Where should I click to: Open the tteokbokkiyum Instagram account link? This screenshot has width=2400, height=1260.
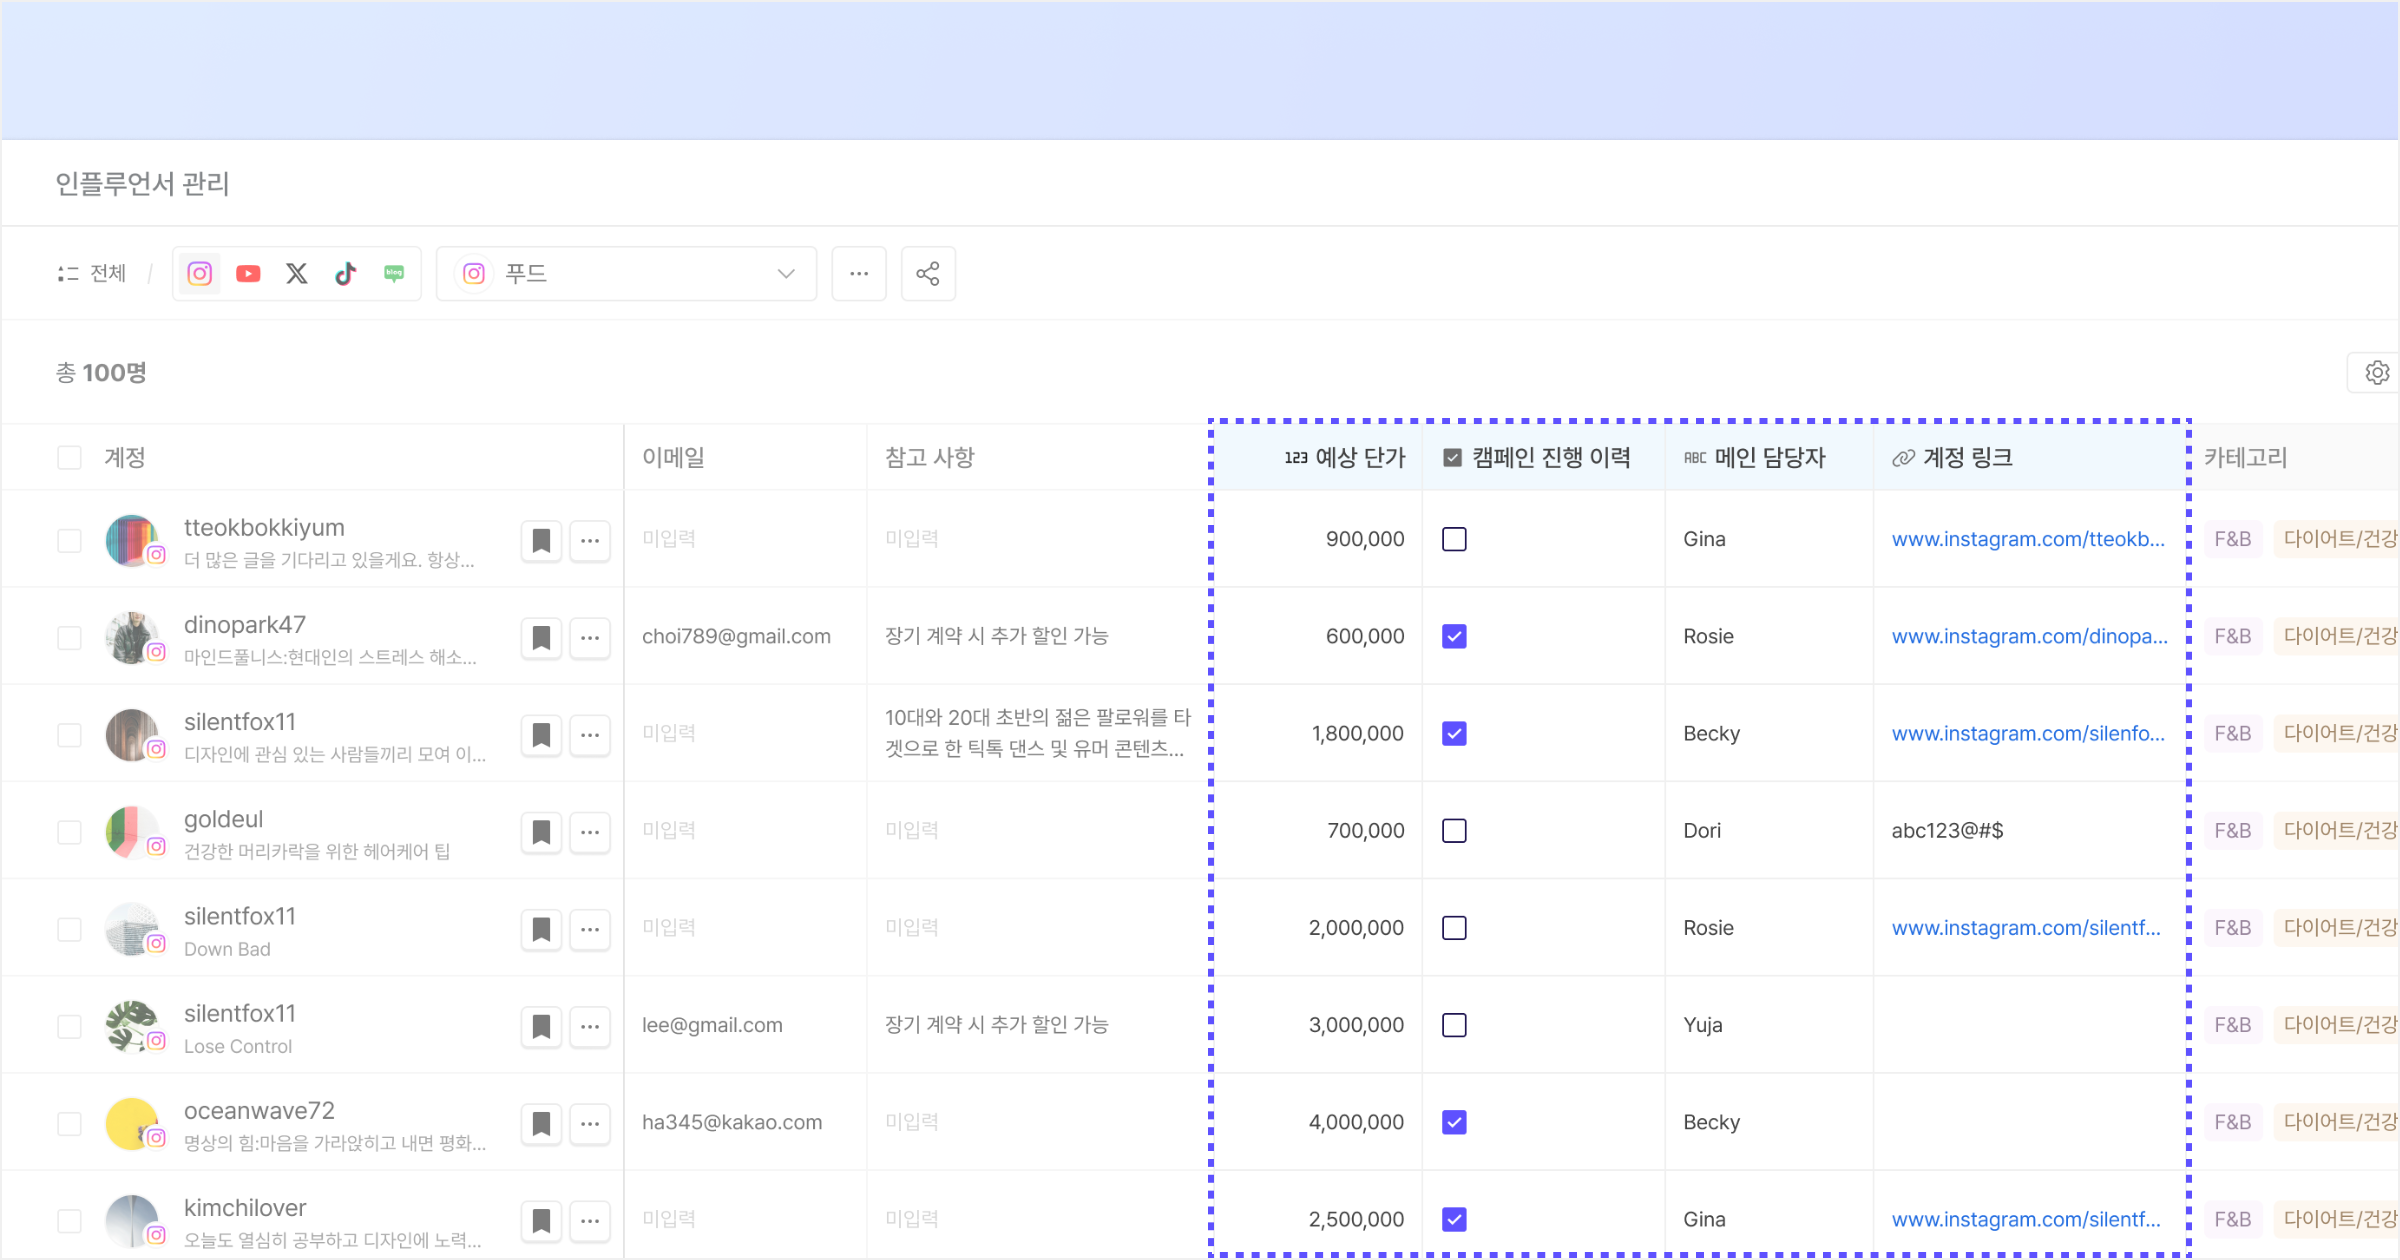pos(2027,540)
